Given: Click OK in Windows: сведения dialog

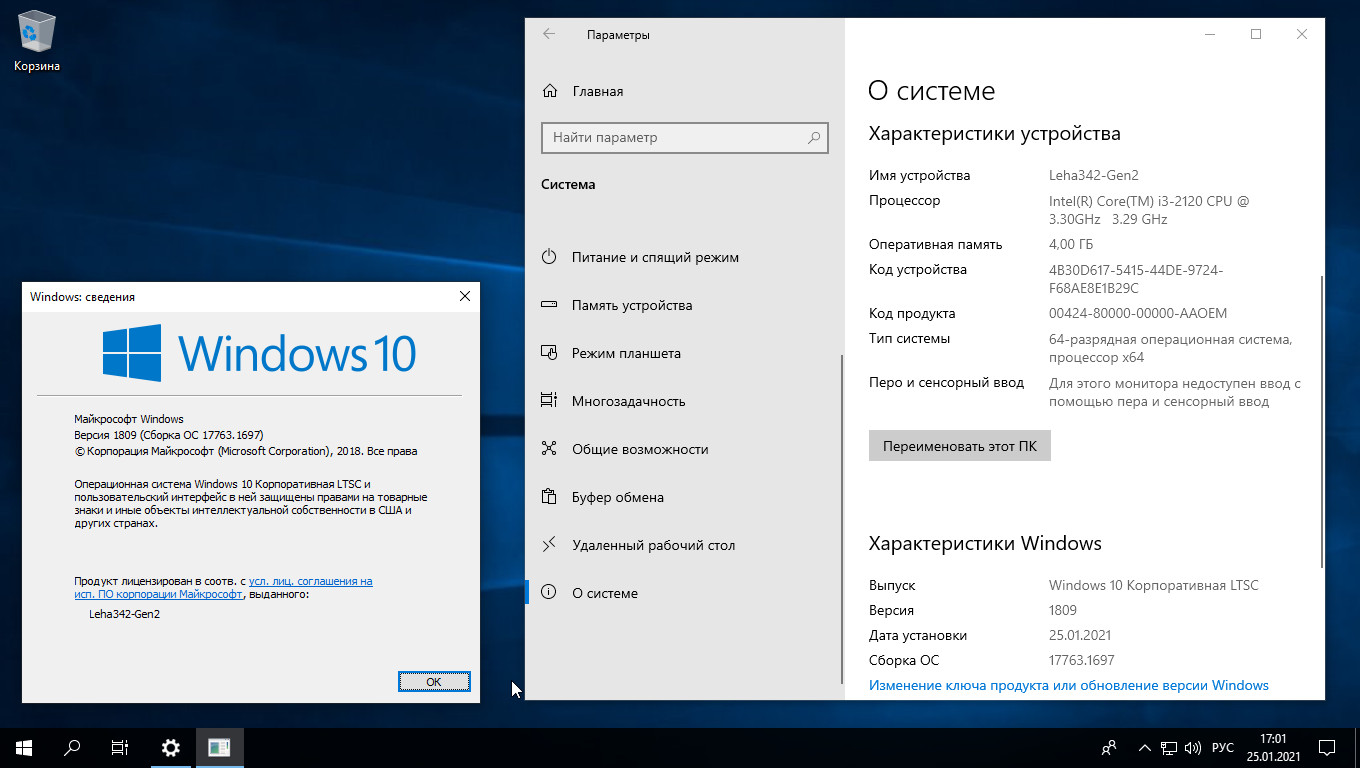Looking at the screenshot, I should pos(434,681).
